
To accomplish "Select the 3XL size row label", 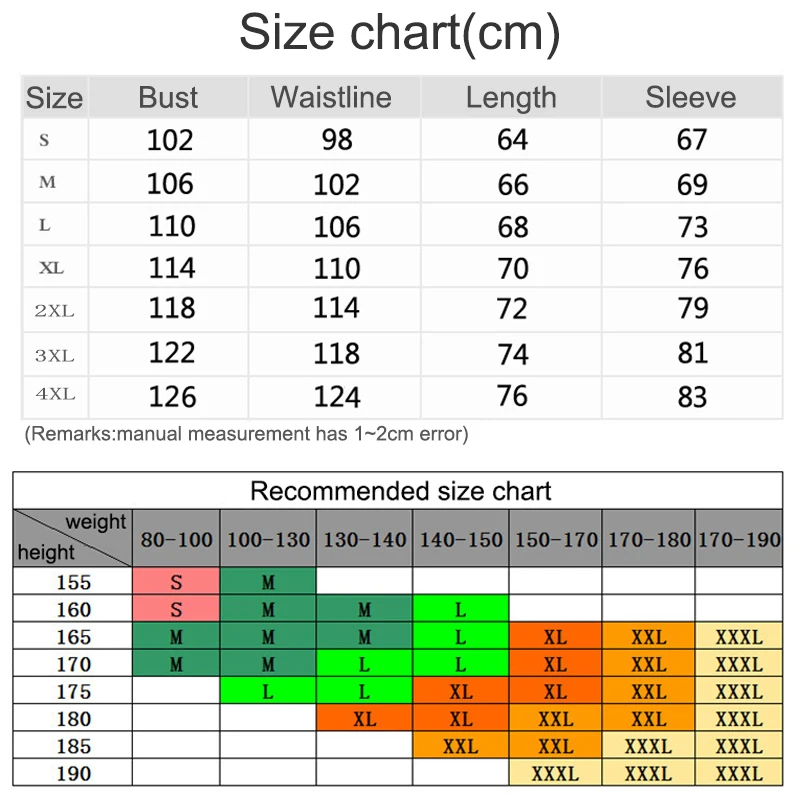I will click(x=55, y=354).
